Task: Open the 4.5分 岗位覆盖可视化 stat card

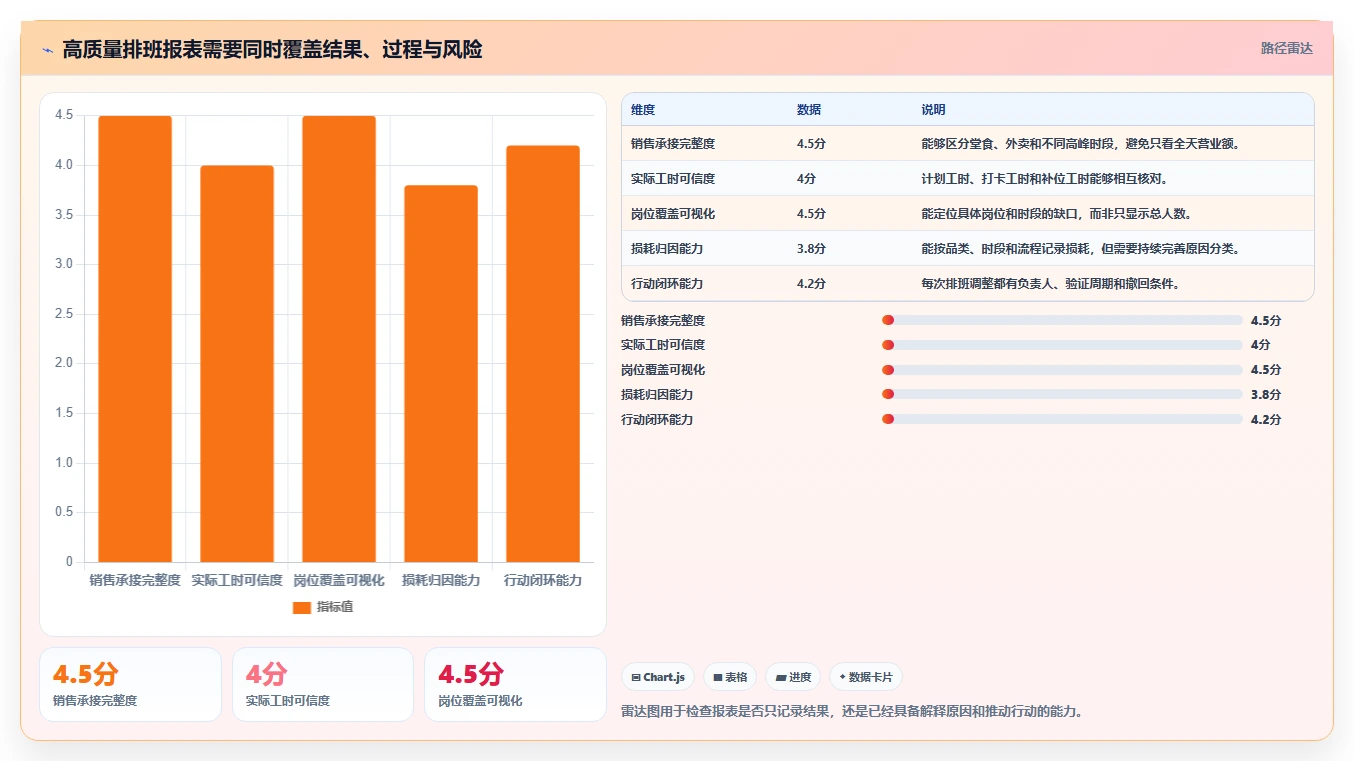Action: 515,684
